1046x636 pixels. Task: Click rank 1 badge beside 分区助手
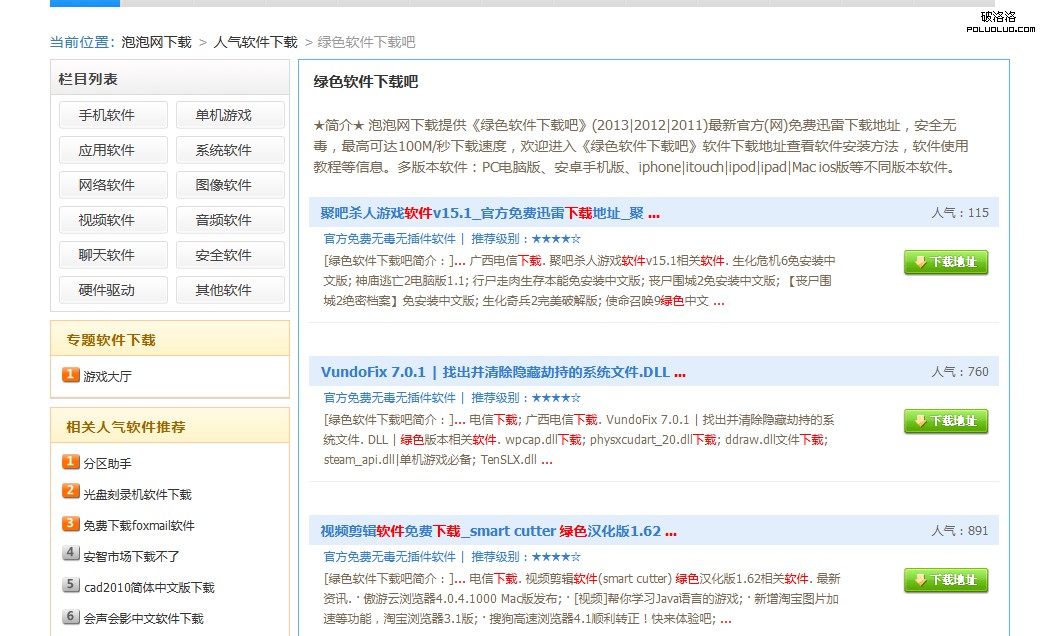point(71,462)
